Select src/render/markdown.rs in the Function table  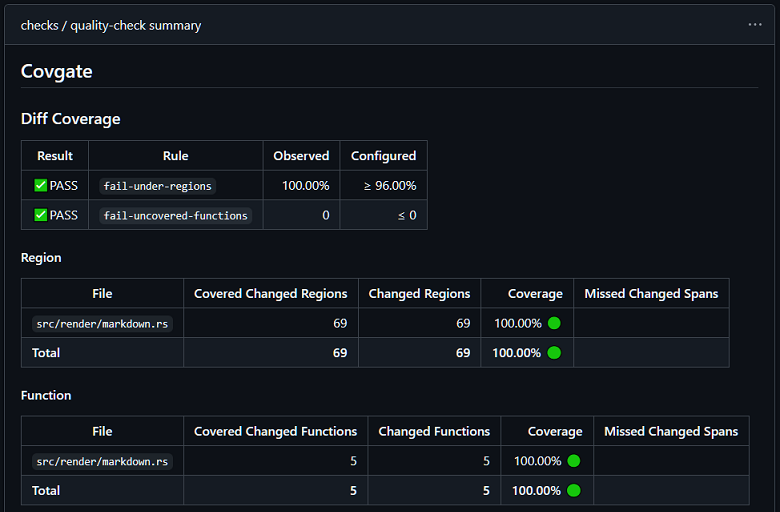(102, 462)
